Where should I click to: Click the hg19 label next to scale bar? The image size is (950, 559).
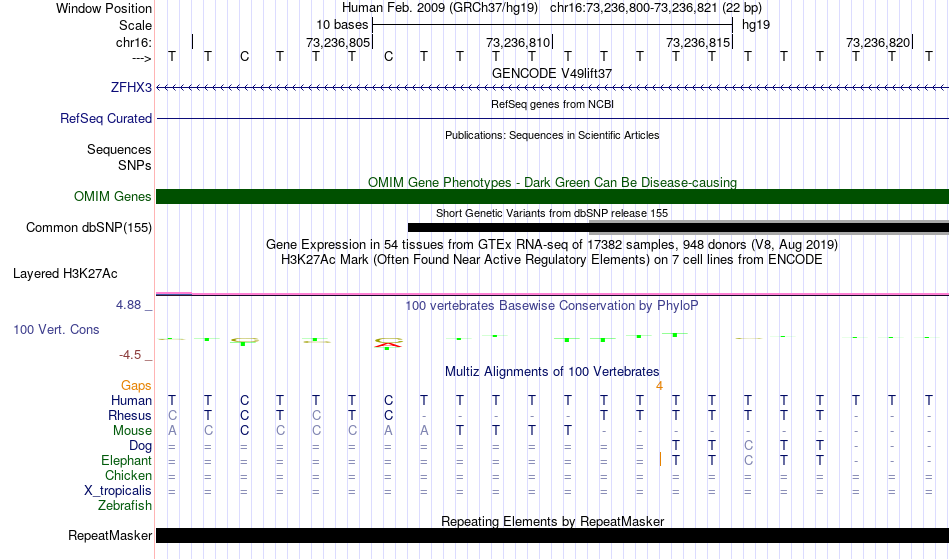756,25
